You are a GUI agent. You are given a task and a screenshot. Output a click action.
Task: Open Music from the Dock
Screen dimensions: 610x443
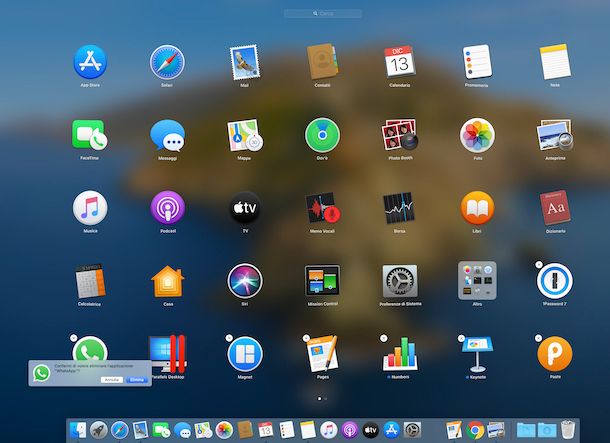click(329, 430)
